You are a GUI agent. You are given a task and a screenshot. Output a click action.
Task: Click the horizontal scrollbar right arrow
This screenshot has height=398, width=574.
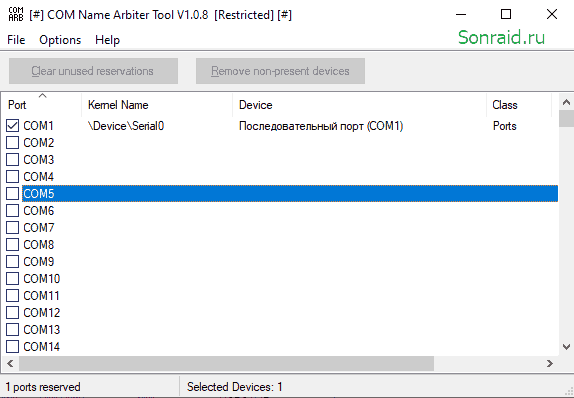(550, 363)
